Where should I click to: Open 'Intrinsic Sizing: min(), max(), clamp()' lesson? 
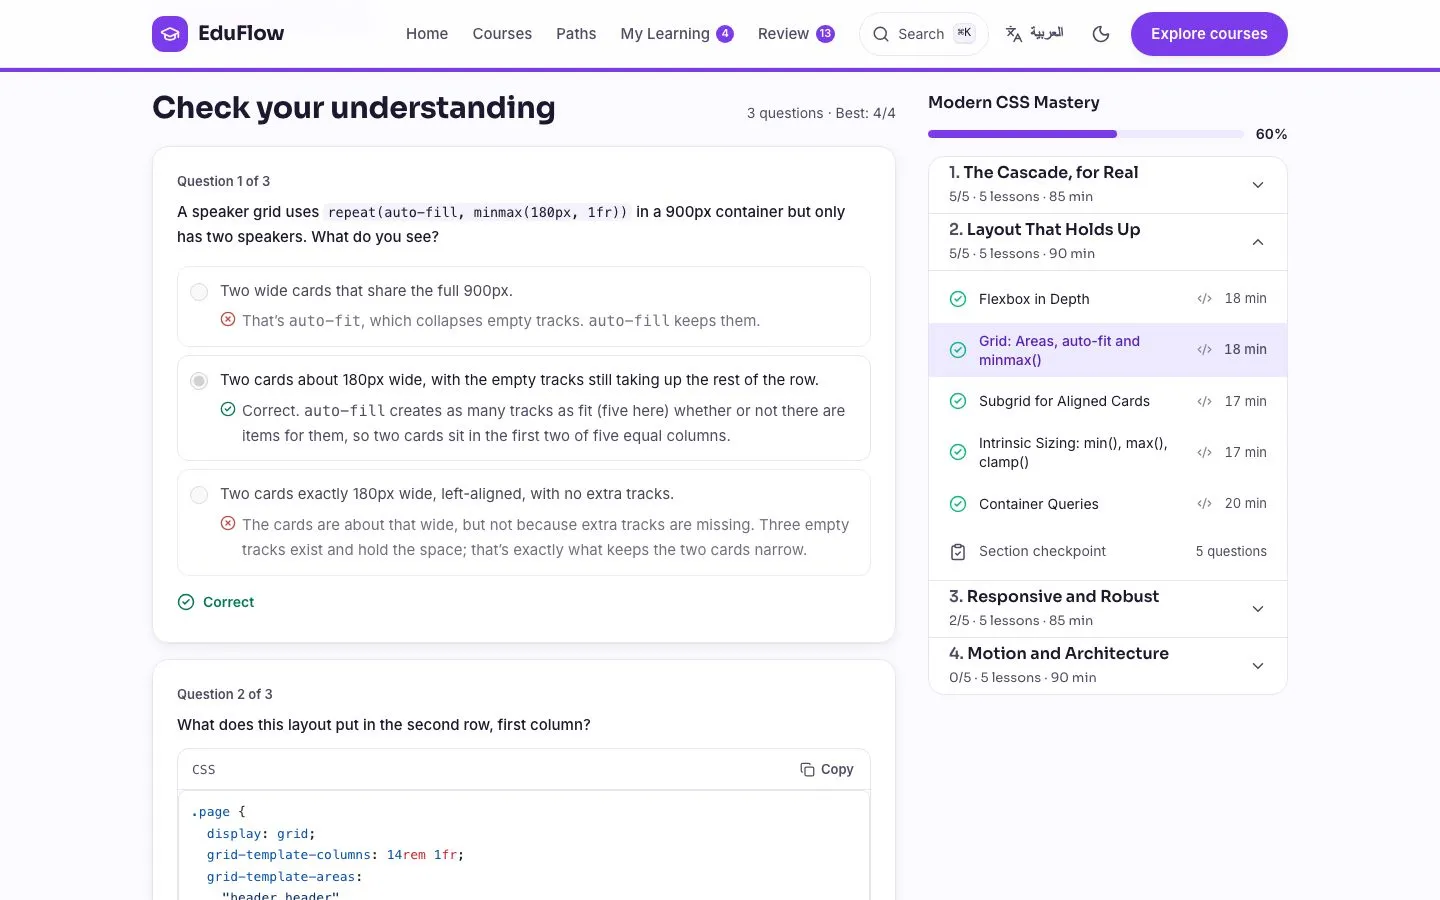click(1108, 452)
